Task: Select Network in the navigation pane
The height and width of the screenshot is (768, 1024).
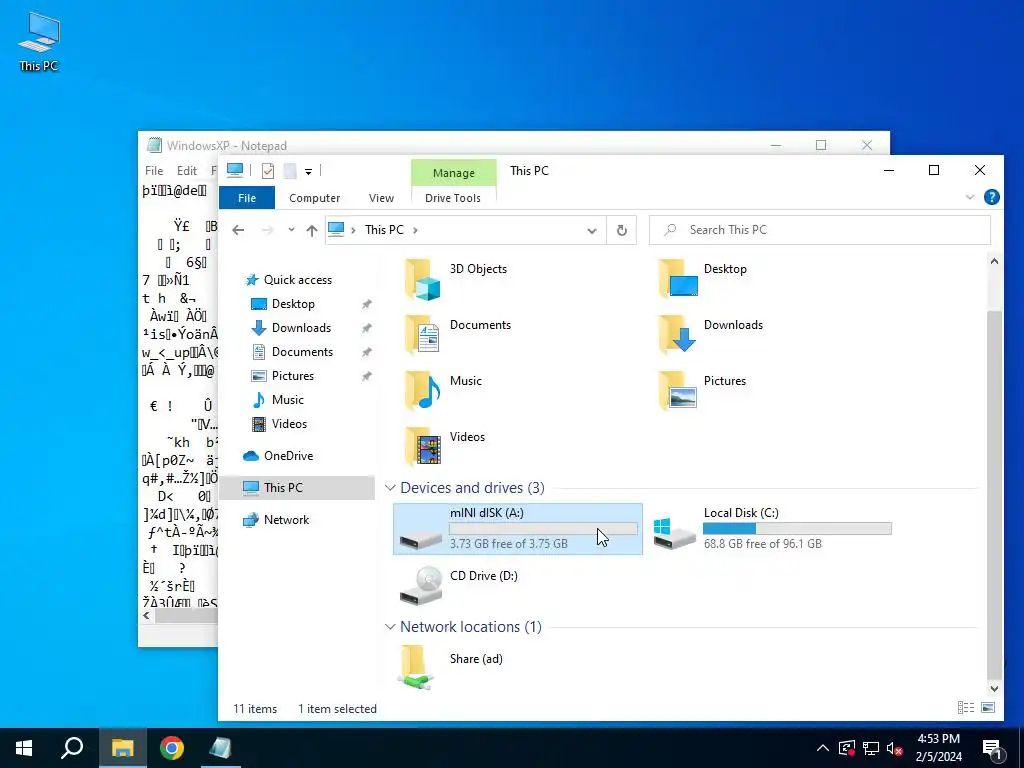Action: click(x=286, y=520)
